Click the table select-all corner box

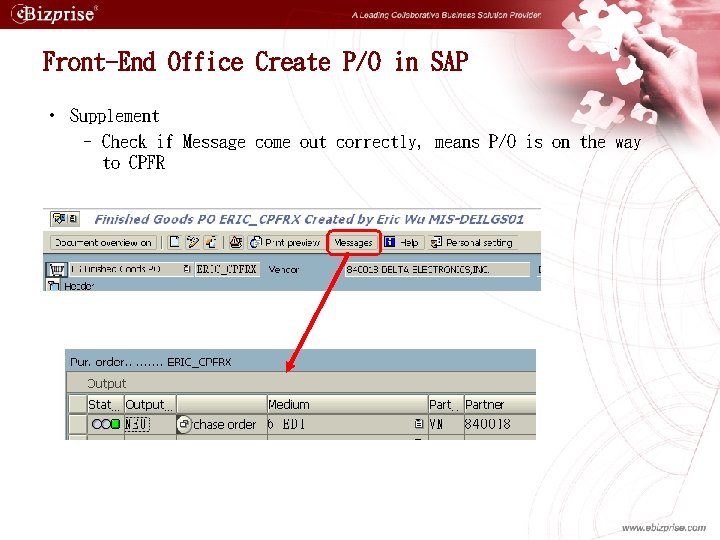tap(78, 404)
